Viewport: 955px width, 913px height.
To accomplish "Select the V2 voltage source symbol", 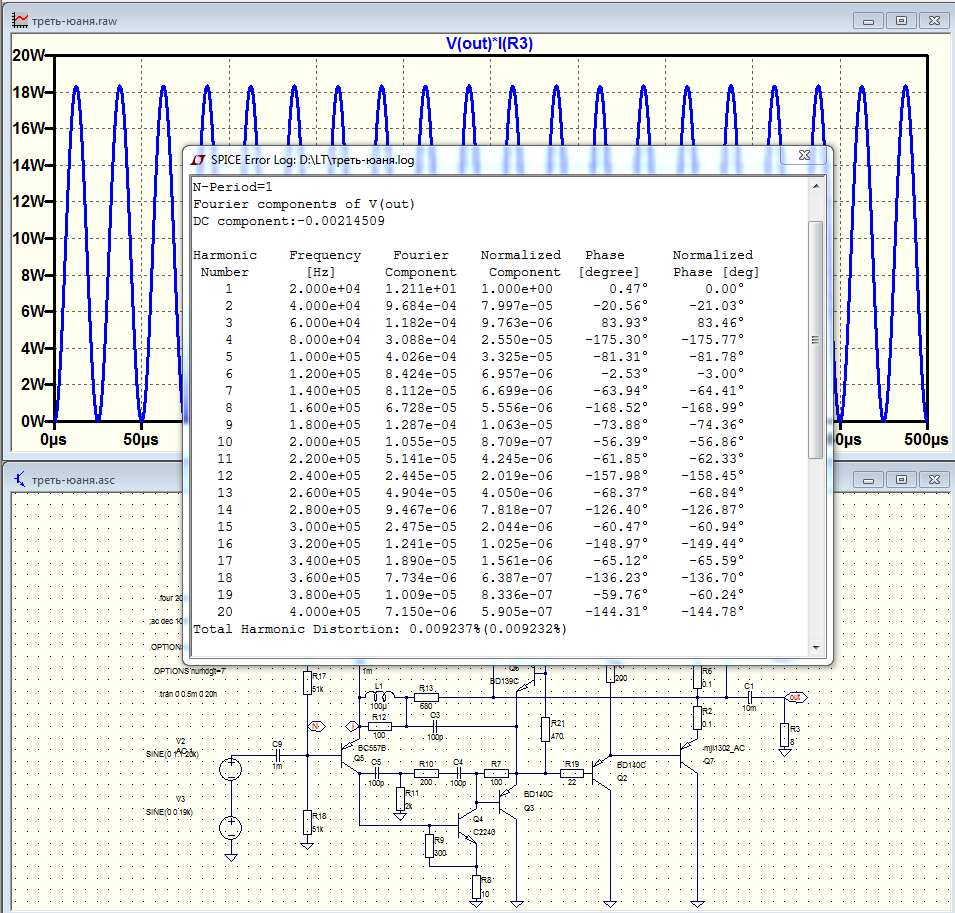I will click(230, 769).
